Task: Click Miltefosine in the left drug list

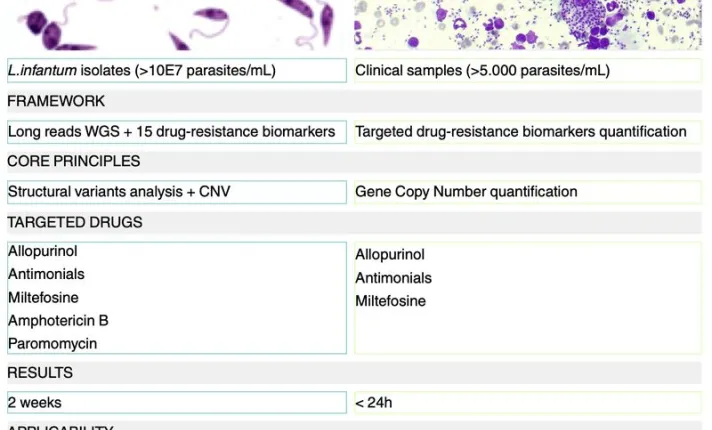Action: (44, 298)
